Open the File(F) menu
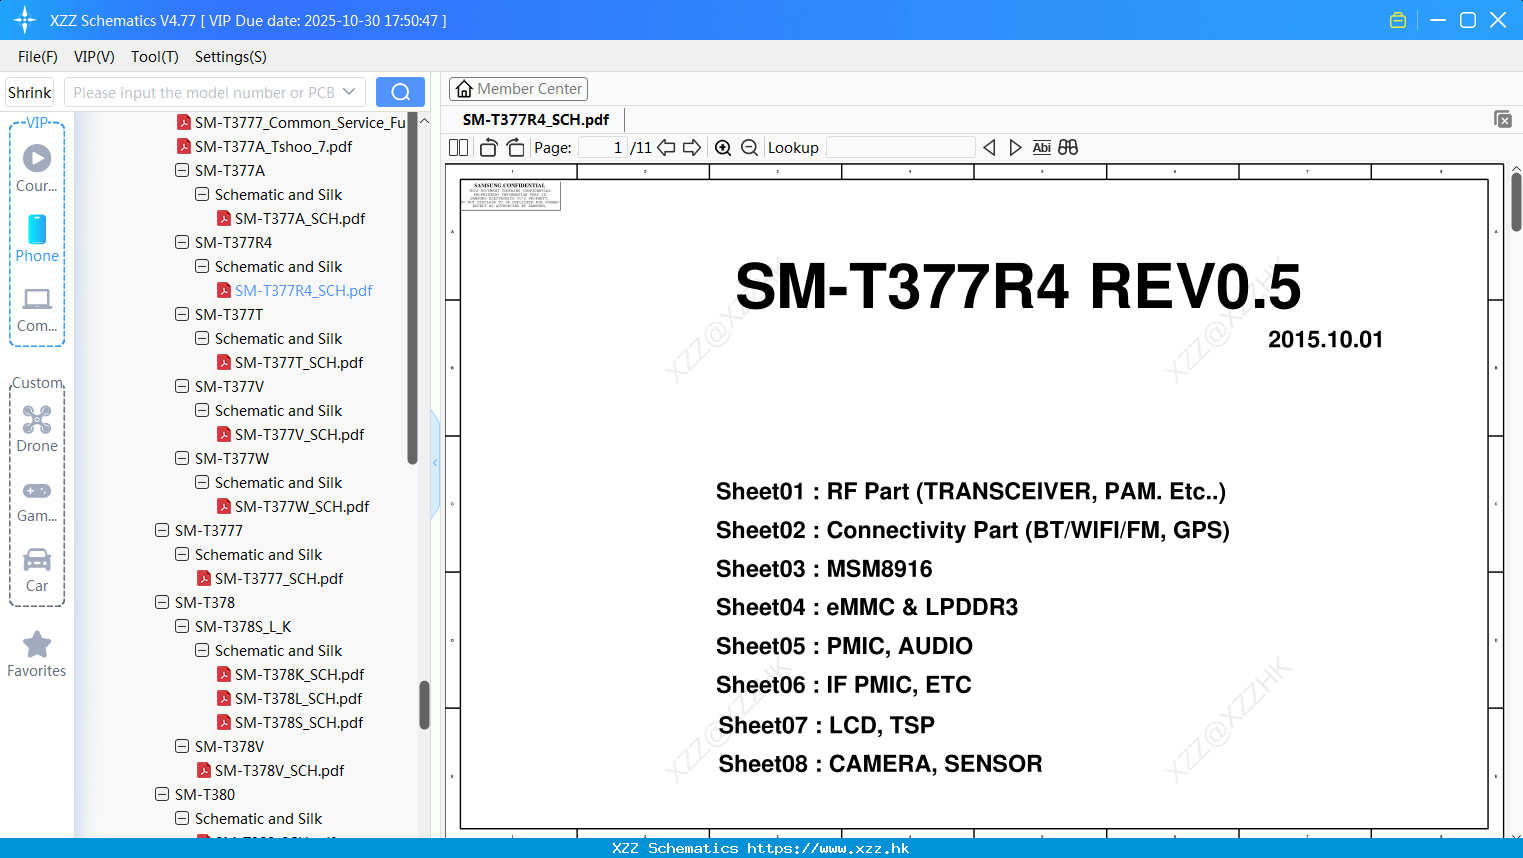The height and width of the screenshot is (858, 1523). (38, 57)
